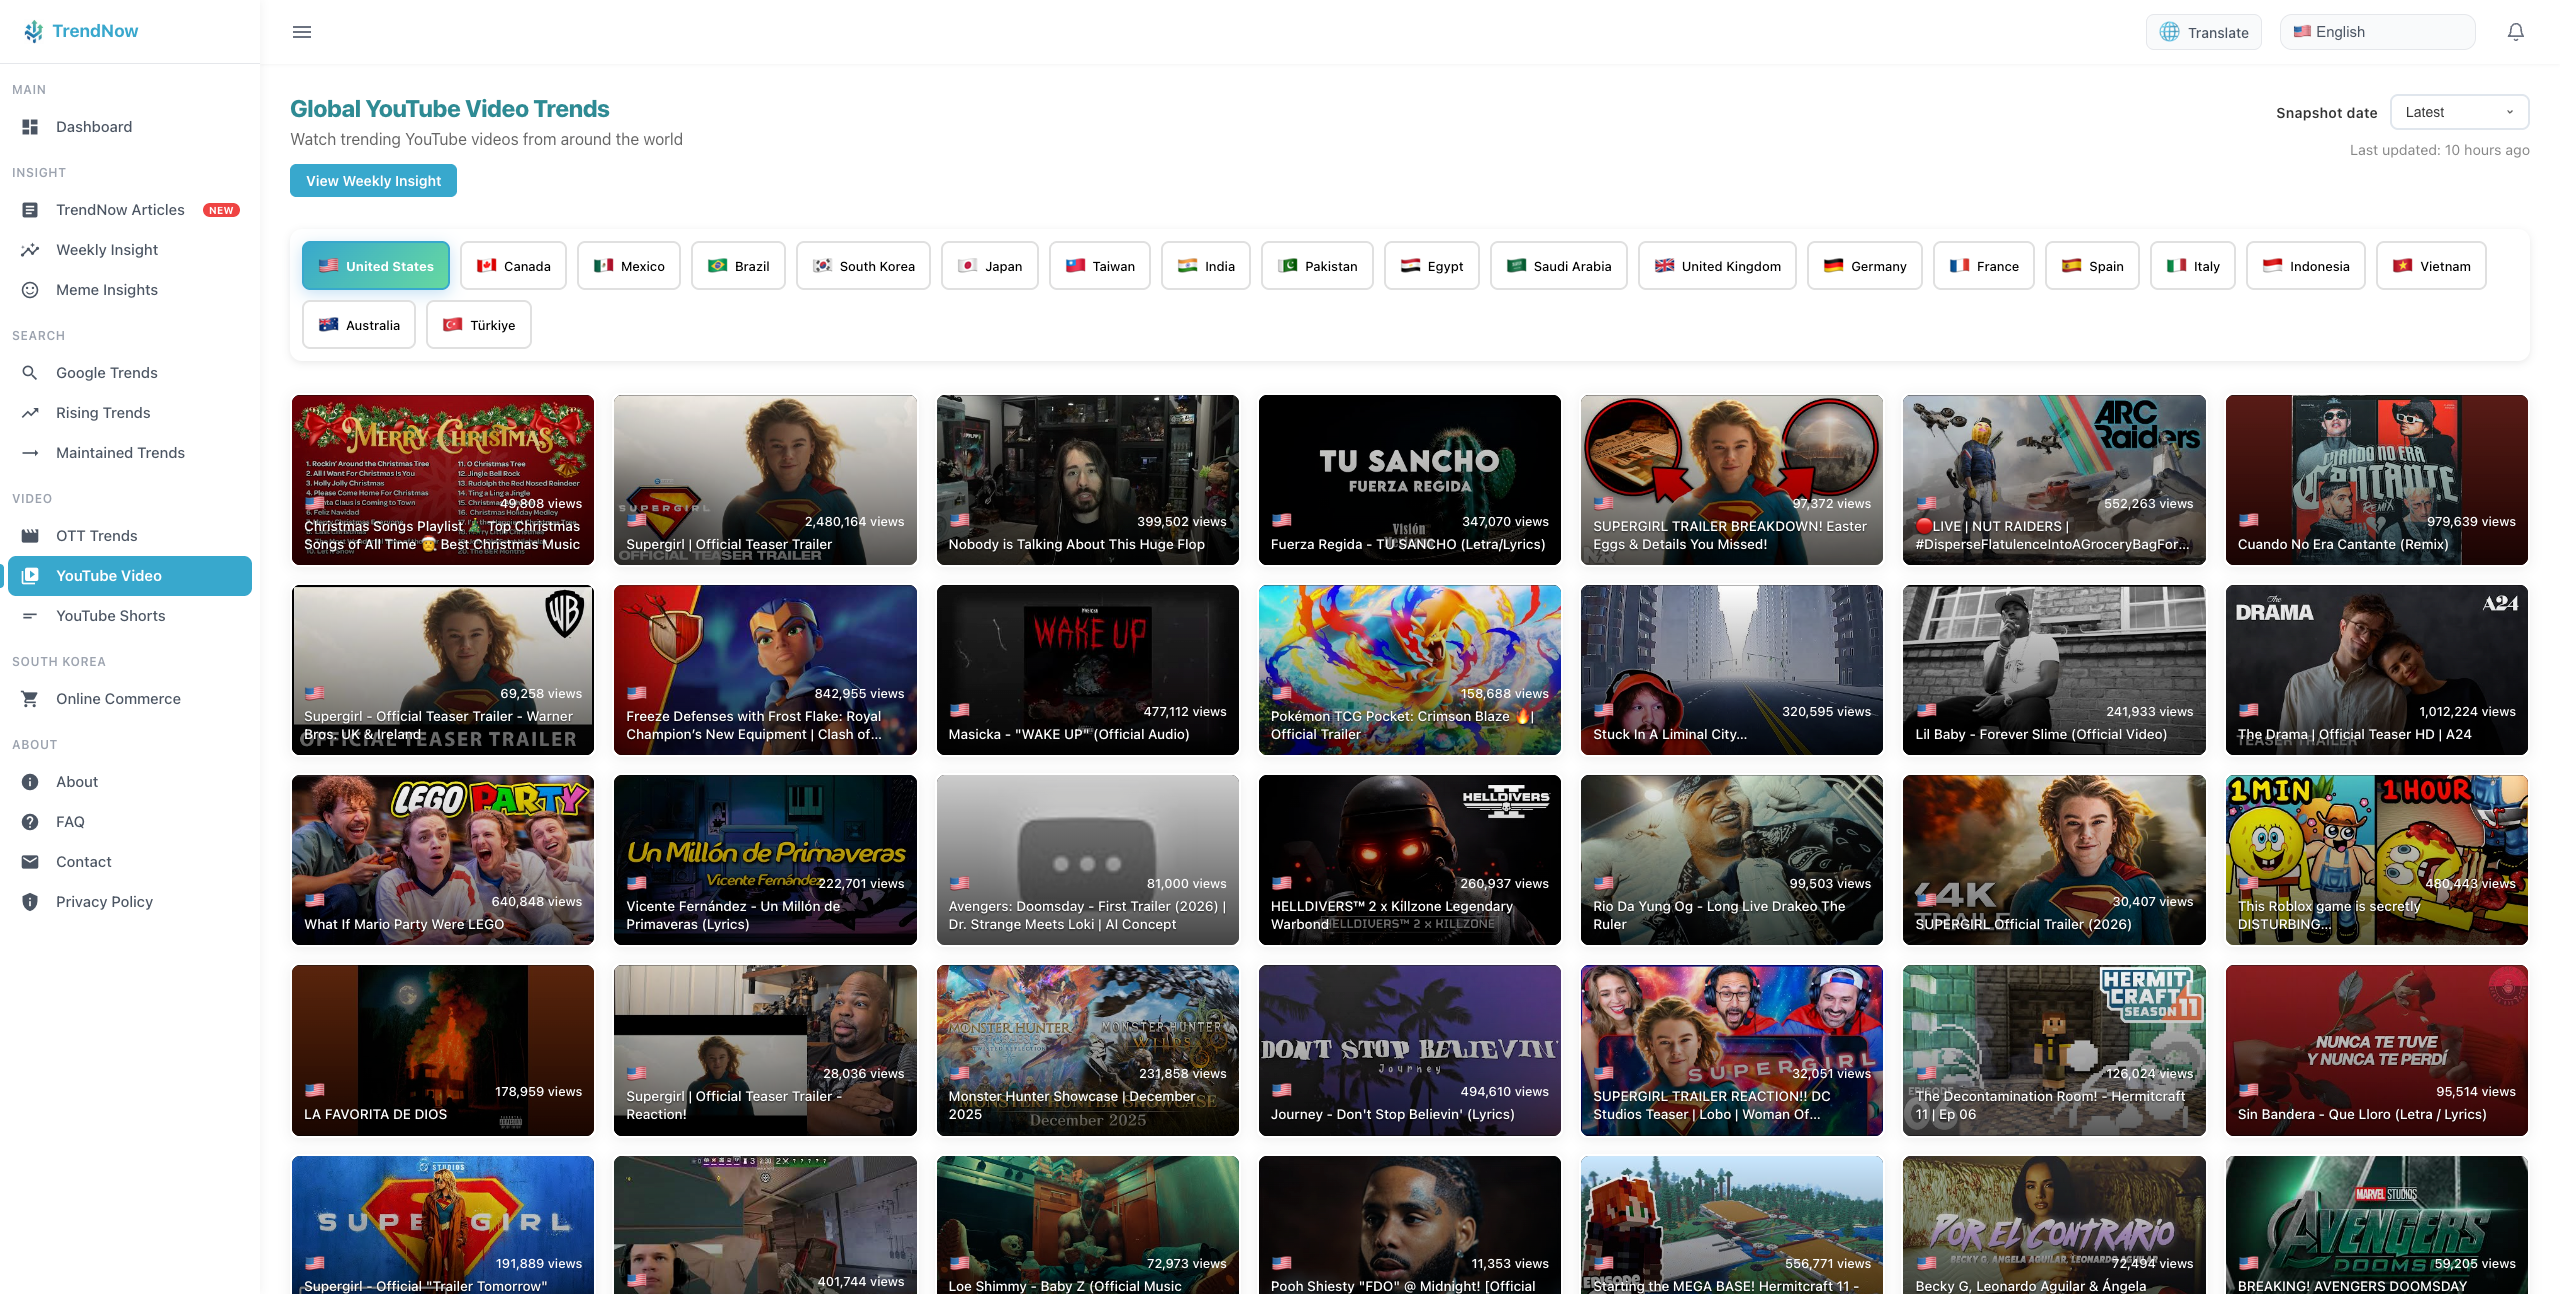Image resolution: width=2560 pixels, height=1294 pixels.
Task: Click the View Weekly Insight button
Action: coord(373,180)
